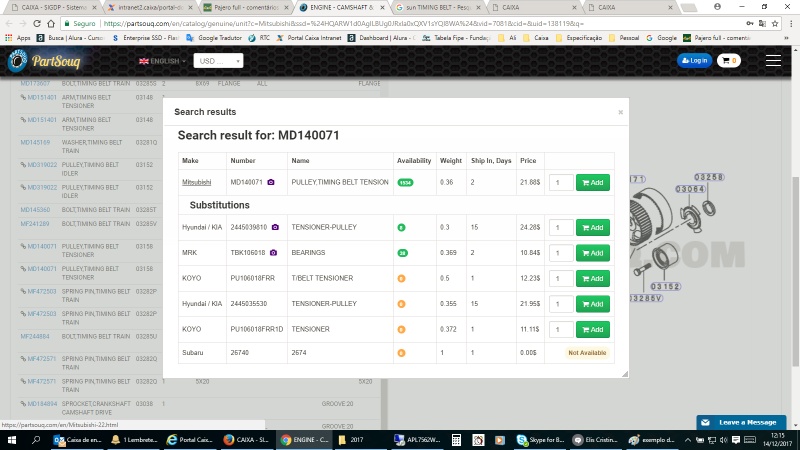Open the English language selector
Screen dimensions: 800x450
162,61
